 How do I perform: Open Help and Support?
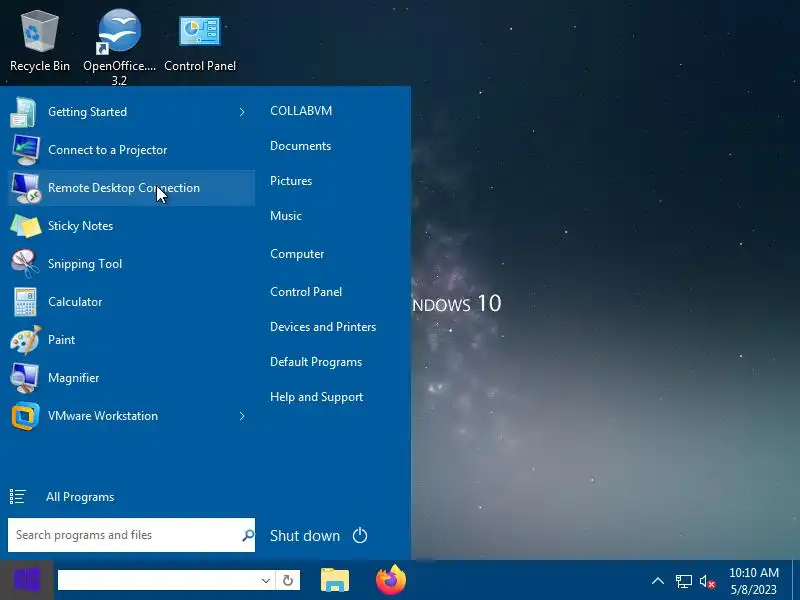pyautogui.click(x=316, y=397)
